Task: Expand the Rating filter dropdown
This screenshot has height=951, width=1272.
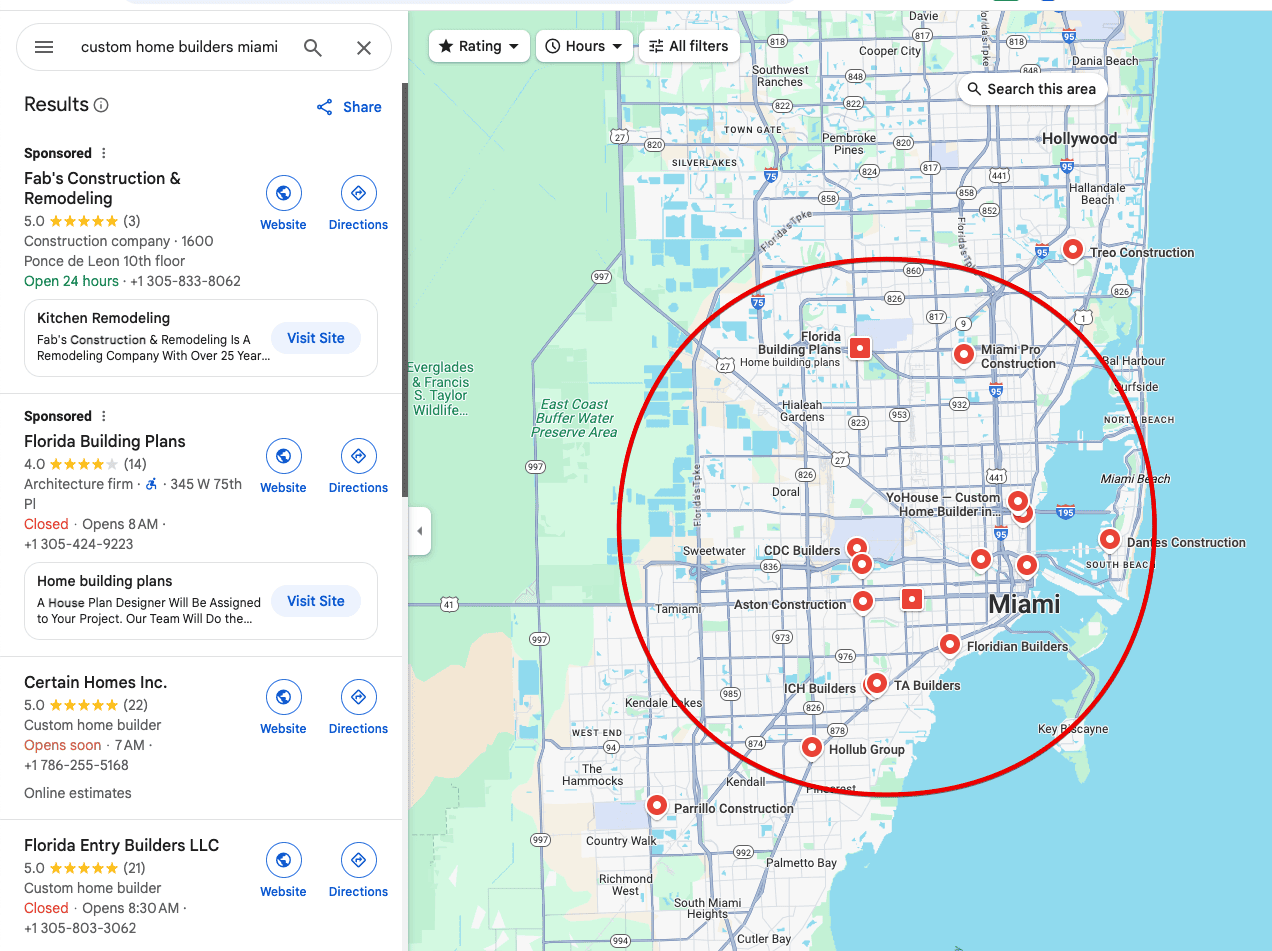Action: pos(479,46)
